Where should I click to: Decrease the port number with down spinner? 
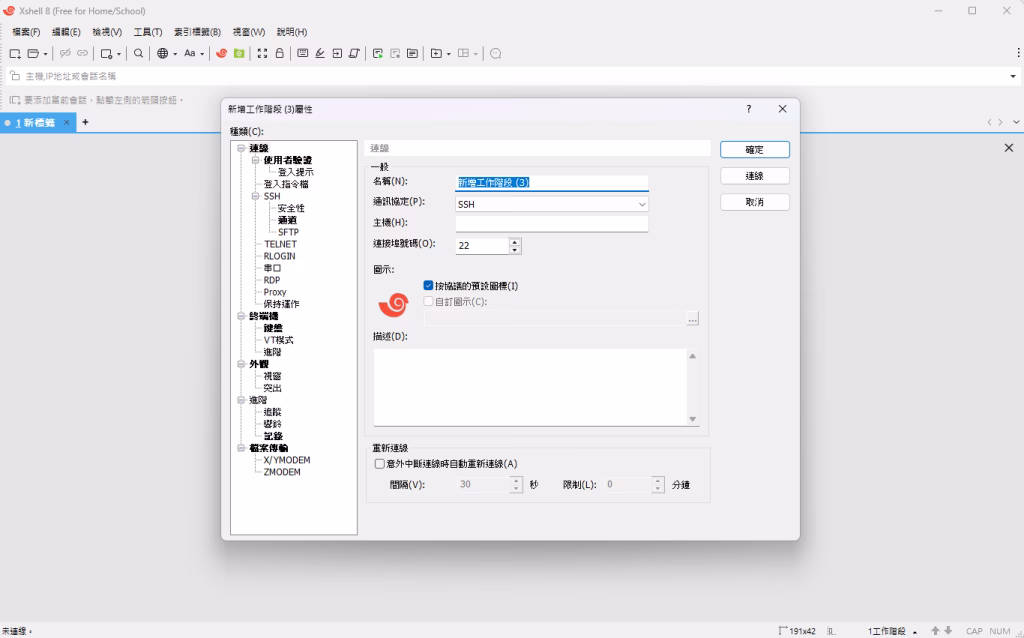515,250
